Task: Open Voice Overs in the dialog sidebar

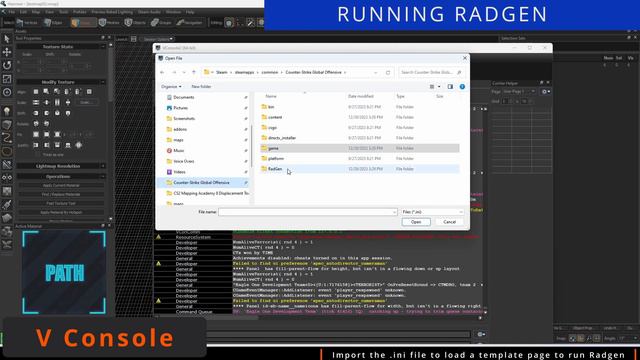Action: (x=184, y=161)
